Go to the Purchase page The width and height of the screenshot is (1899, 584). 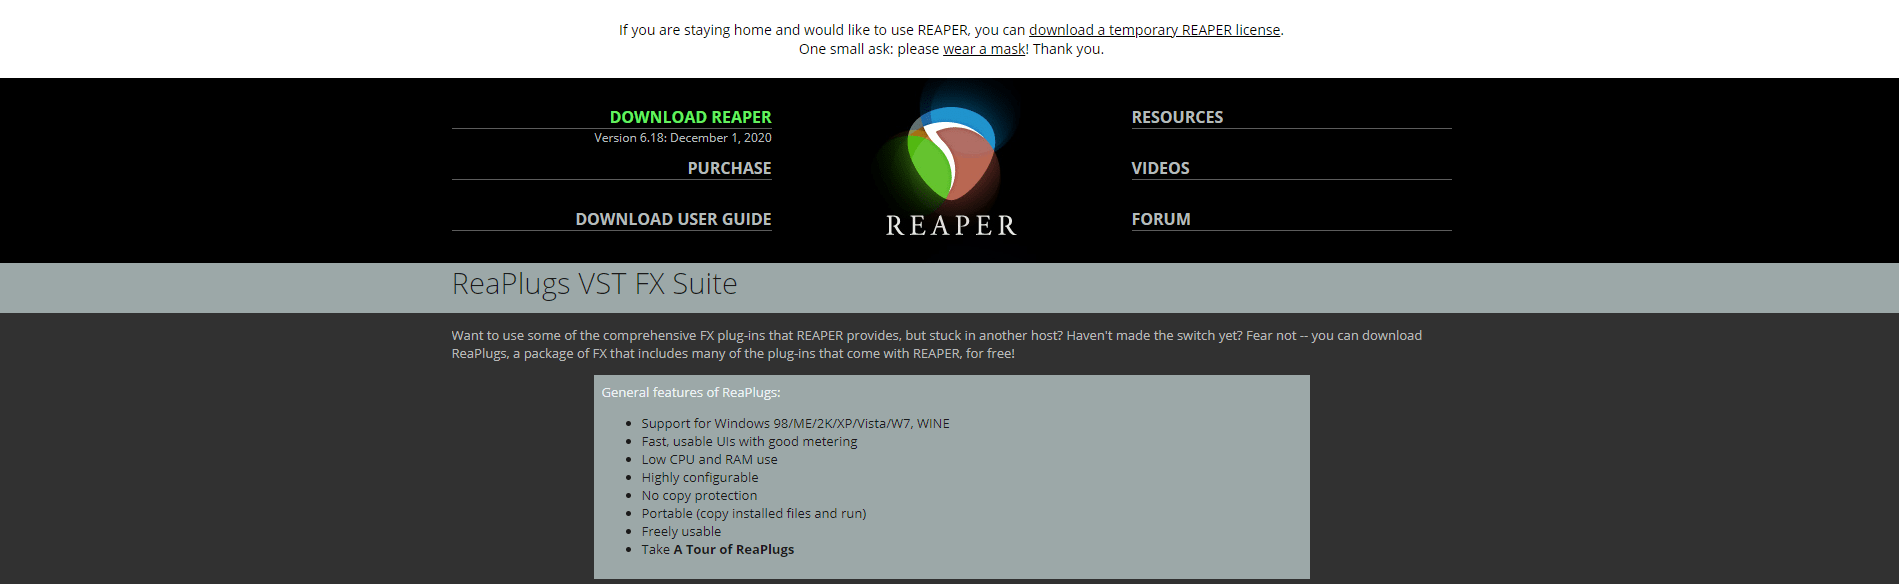729,168
